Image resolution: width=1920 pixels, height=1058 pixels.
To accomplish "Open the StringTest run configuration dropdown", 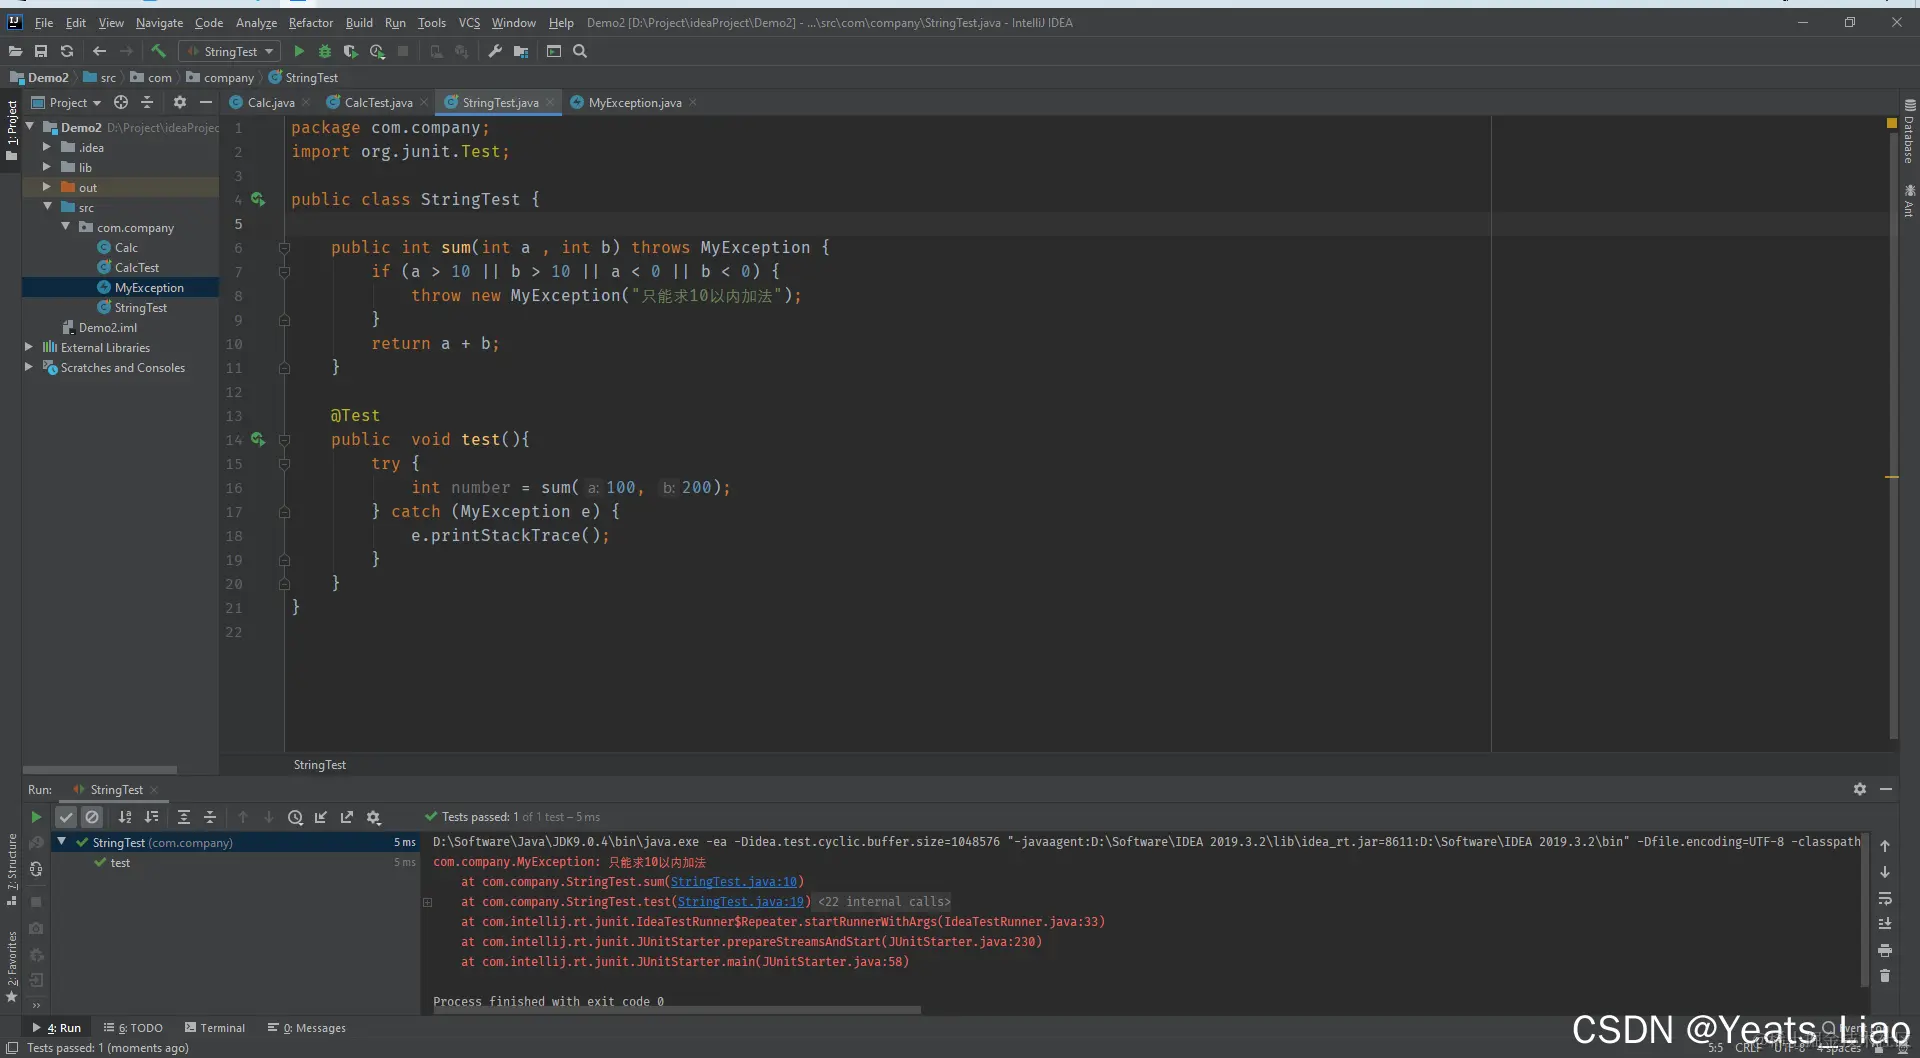I will 230,51.
